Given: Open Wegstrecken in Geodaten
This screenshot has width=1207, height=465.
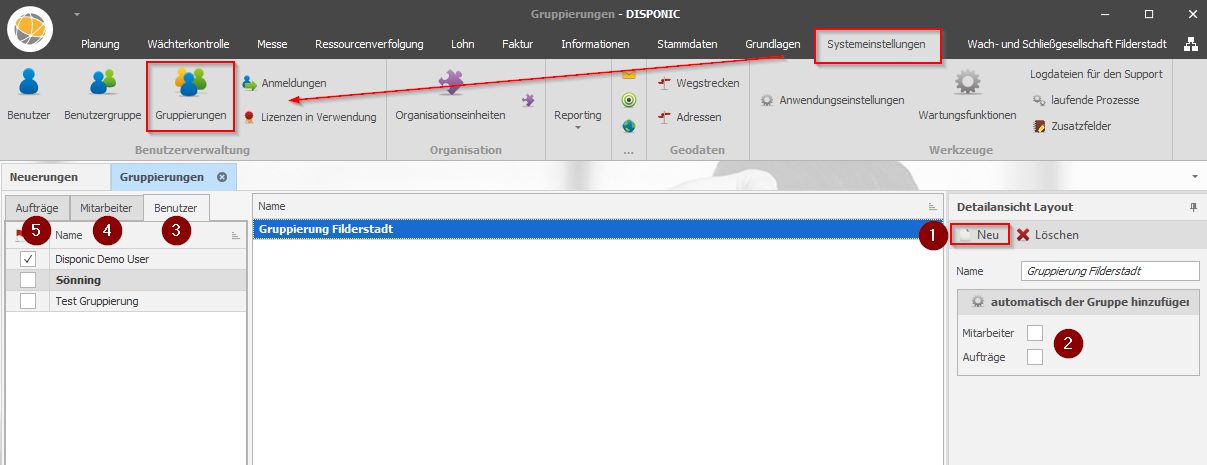Looking at the screenshot, I should click(698, 83).
